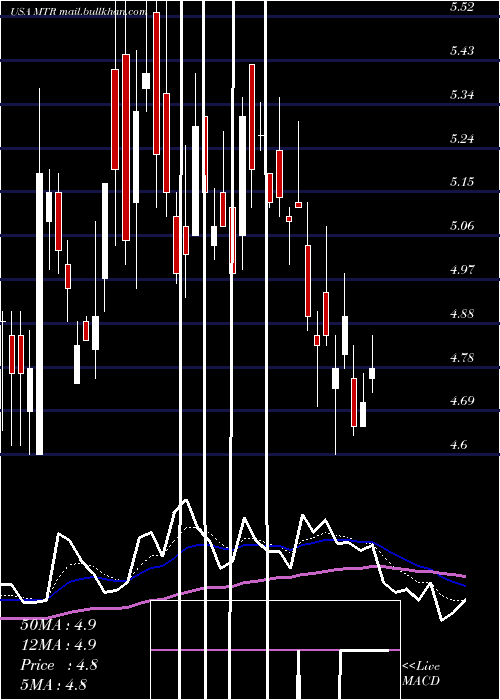The image size is (500, 700).
Task: Select the 5.06 price axis label
Action: (x=462, y=226)
